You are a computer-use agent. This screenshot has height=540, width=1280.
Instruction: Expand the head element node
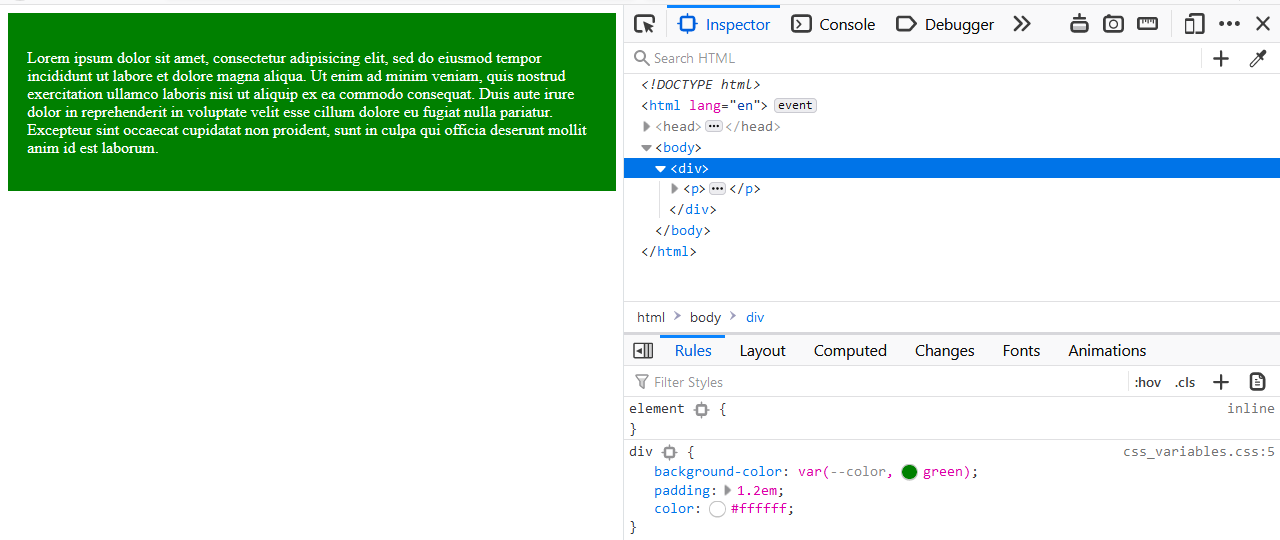coord(647,127)
